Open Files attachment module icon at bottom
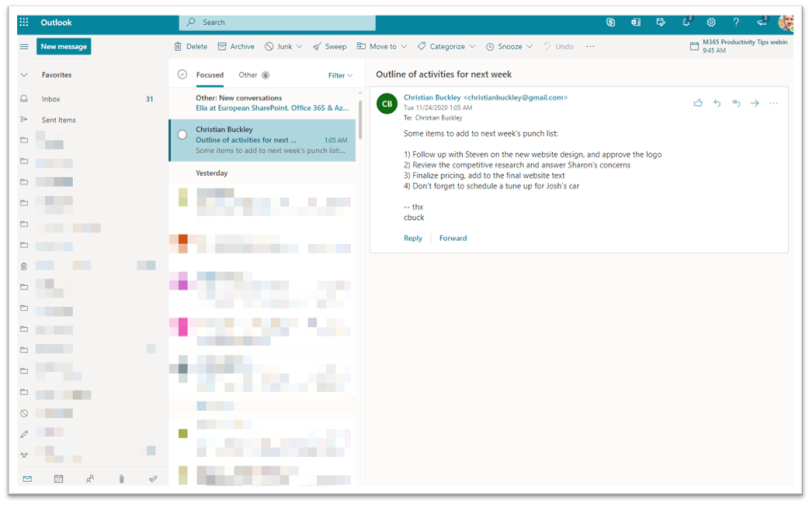 [122, 479]
